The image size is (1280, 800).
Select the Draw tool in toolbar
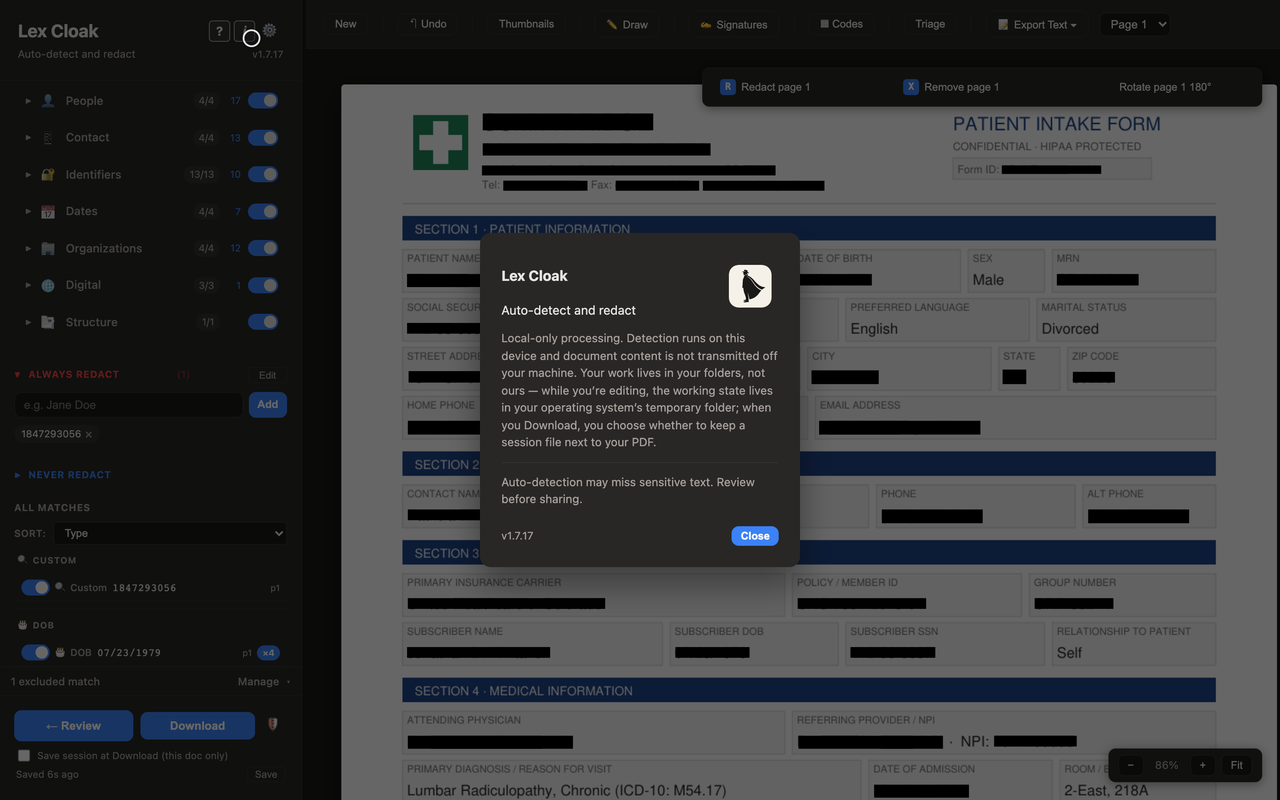627,25
